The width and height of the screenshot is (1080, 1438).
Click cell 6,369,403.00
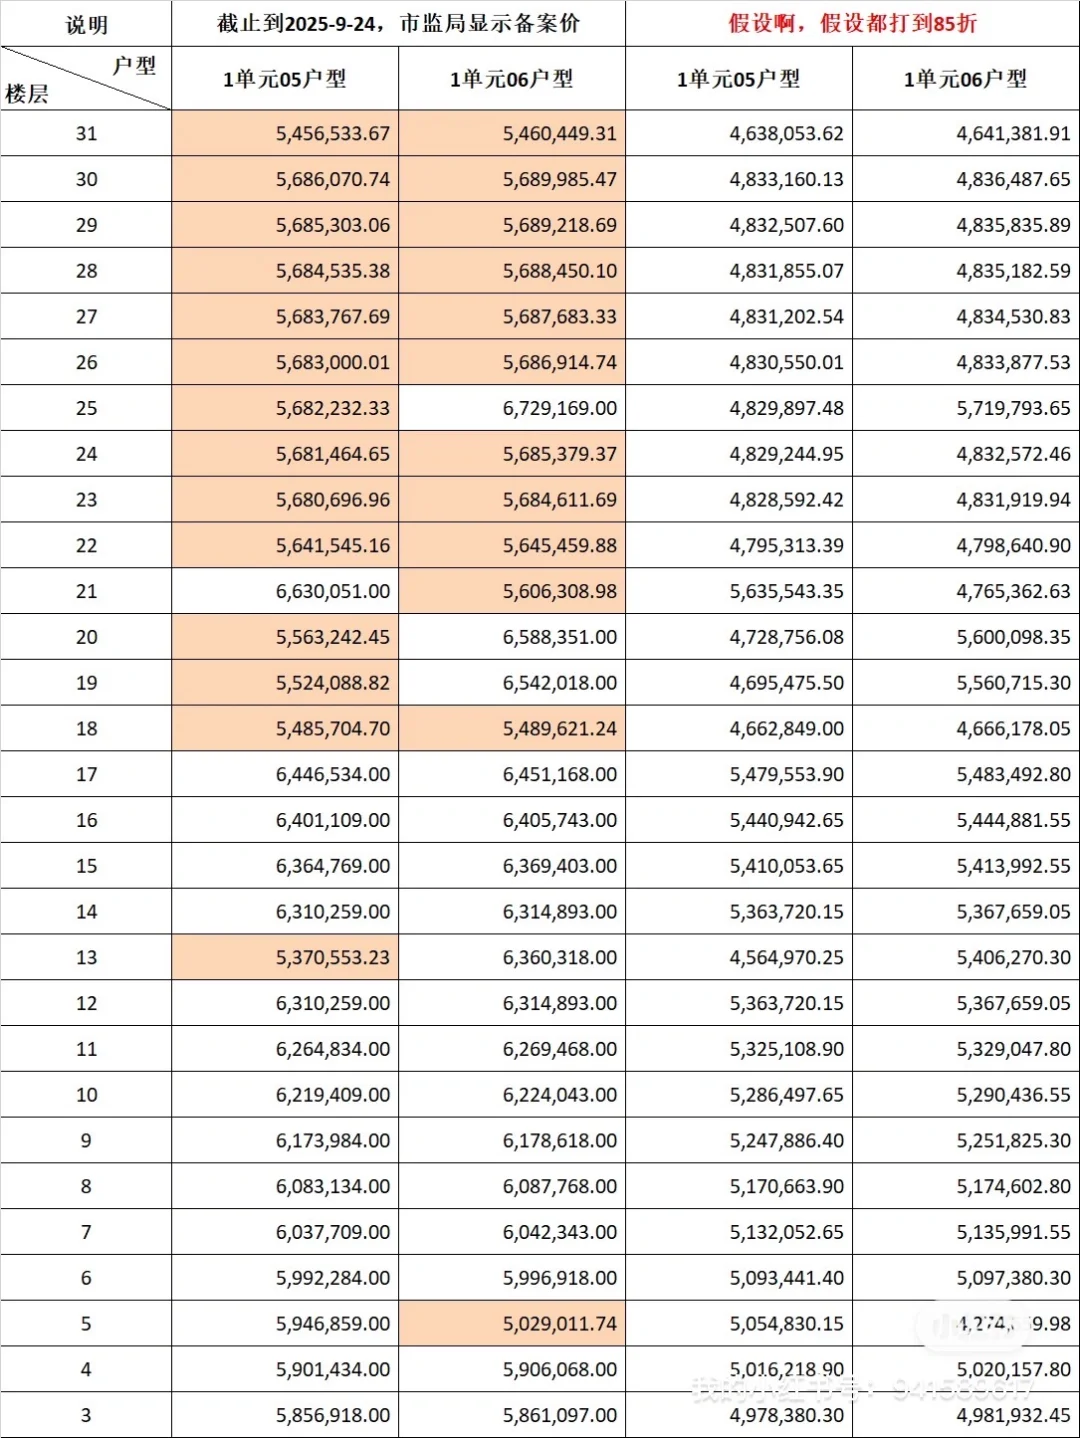512,866
